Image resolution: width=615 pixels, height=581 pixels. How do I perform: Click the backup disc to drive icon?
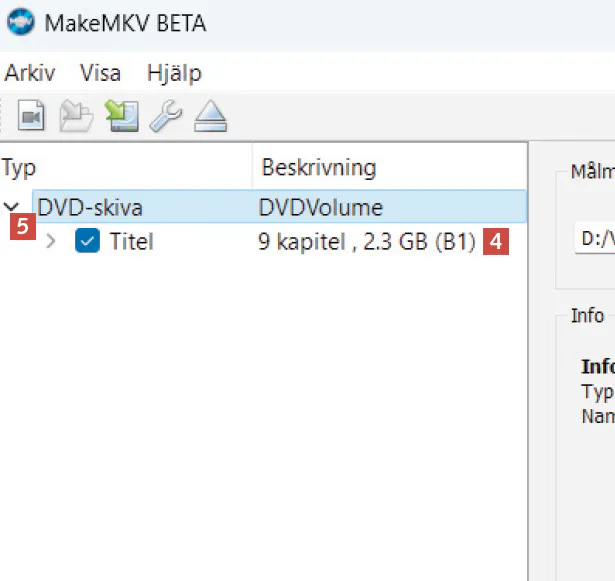pos(122,116)
